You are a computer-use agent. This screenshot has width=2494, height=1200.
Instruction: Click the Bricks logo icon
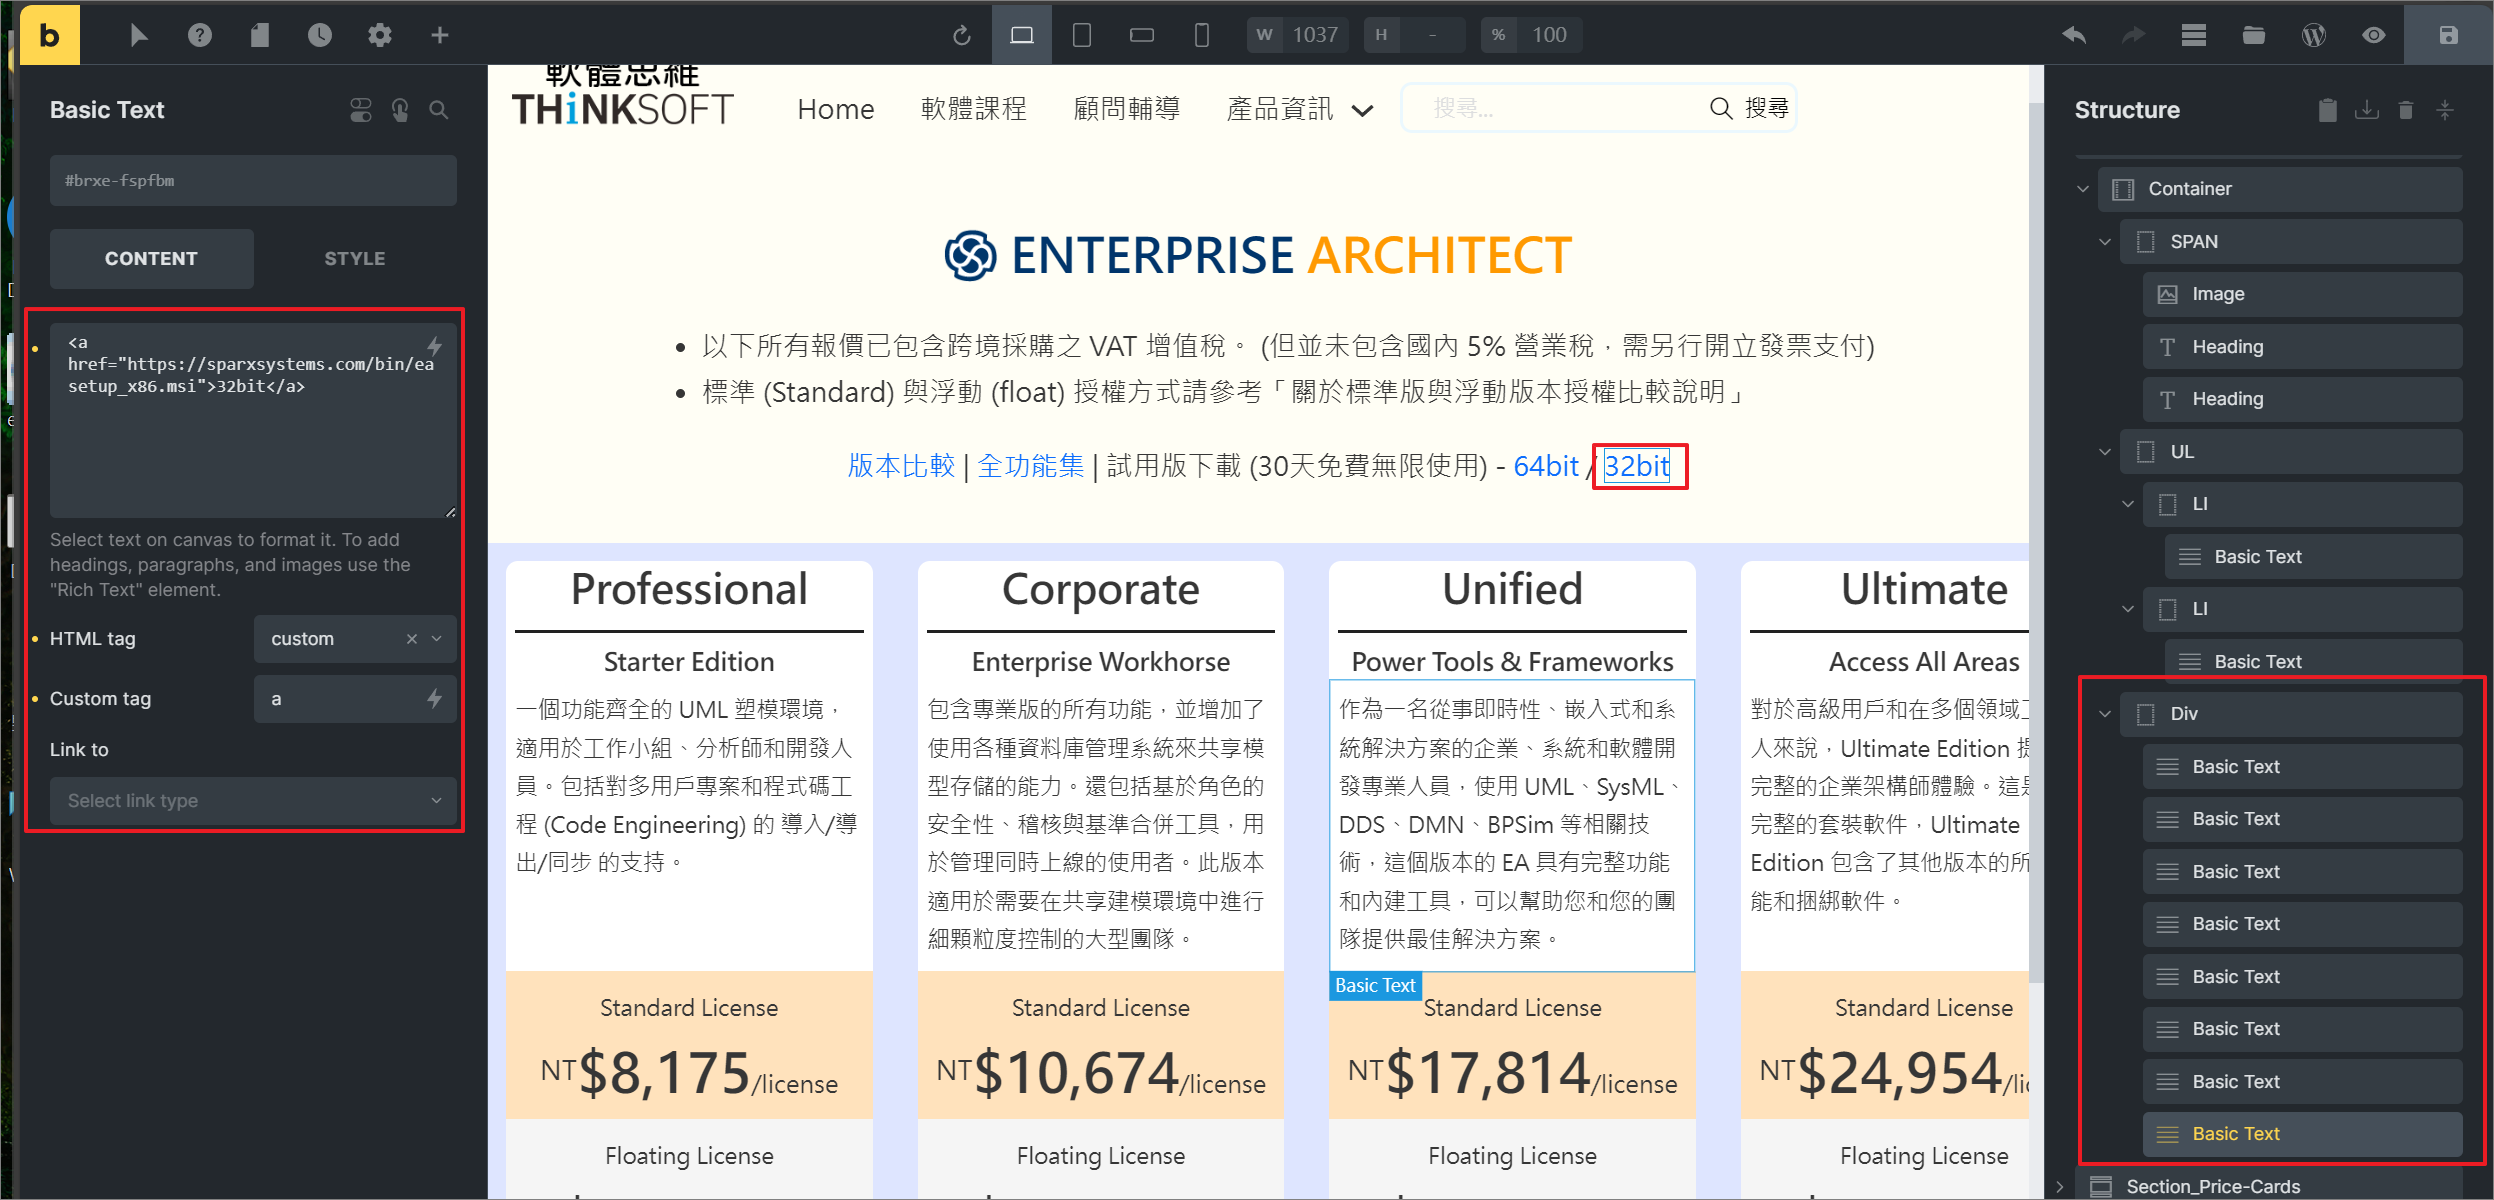pyautogui.click(x=49, y=35)
